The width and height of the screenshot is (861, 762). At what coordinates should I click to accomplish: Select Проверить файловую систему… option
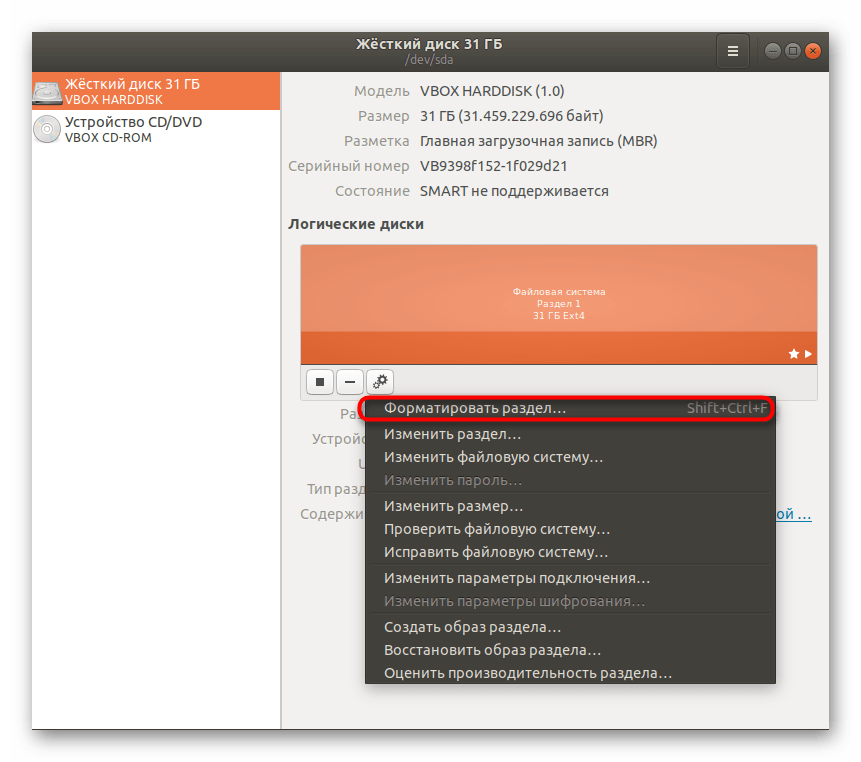tap(496, 529)
